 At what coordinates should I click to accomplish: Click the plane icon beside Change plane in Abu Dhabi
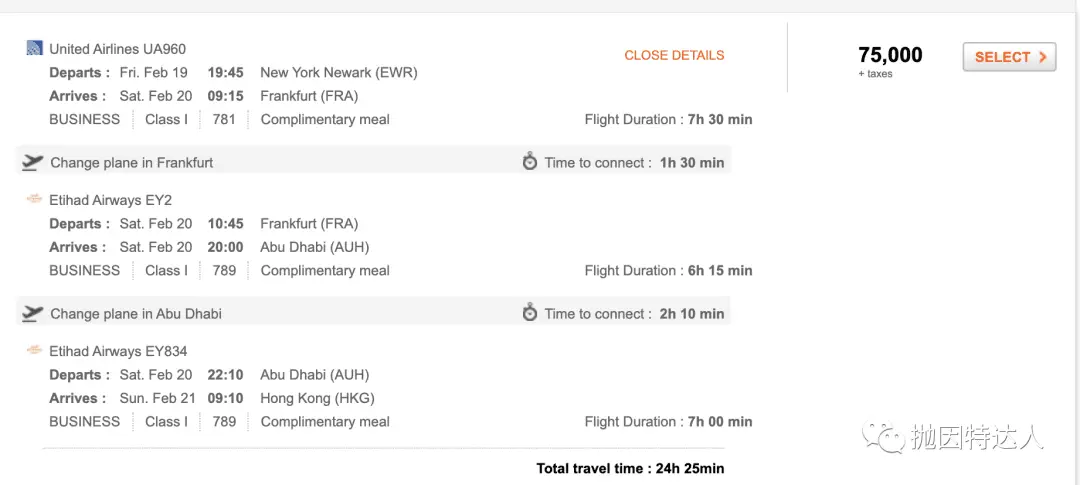click(32, 313)
